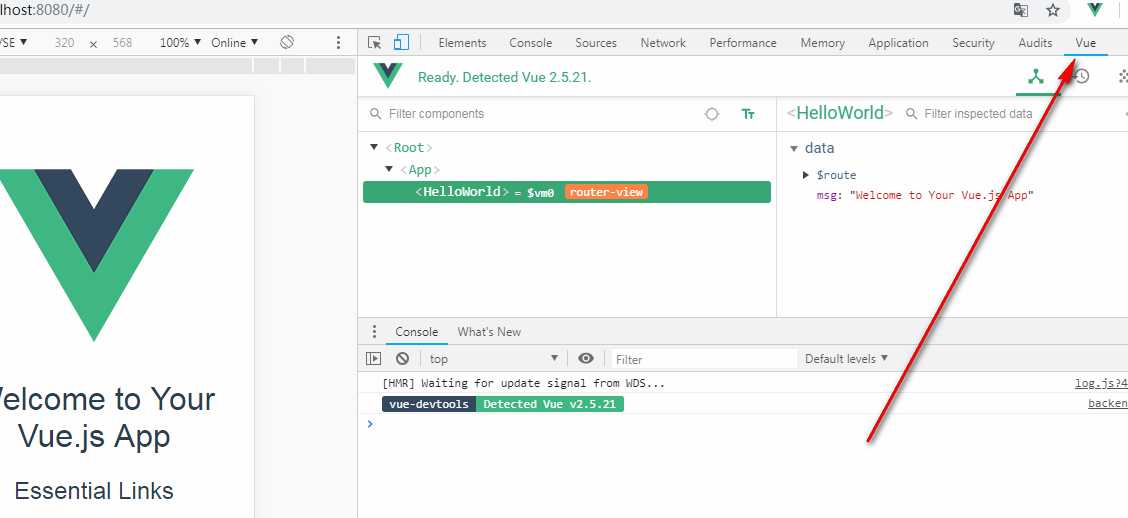Collapse the data section

click(794, 148)
